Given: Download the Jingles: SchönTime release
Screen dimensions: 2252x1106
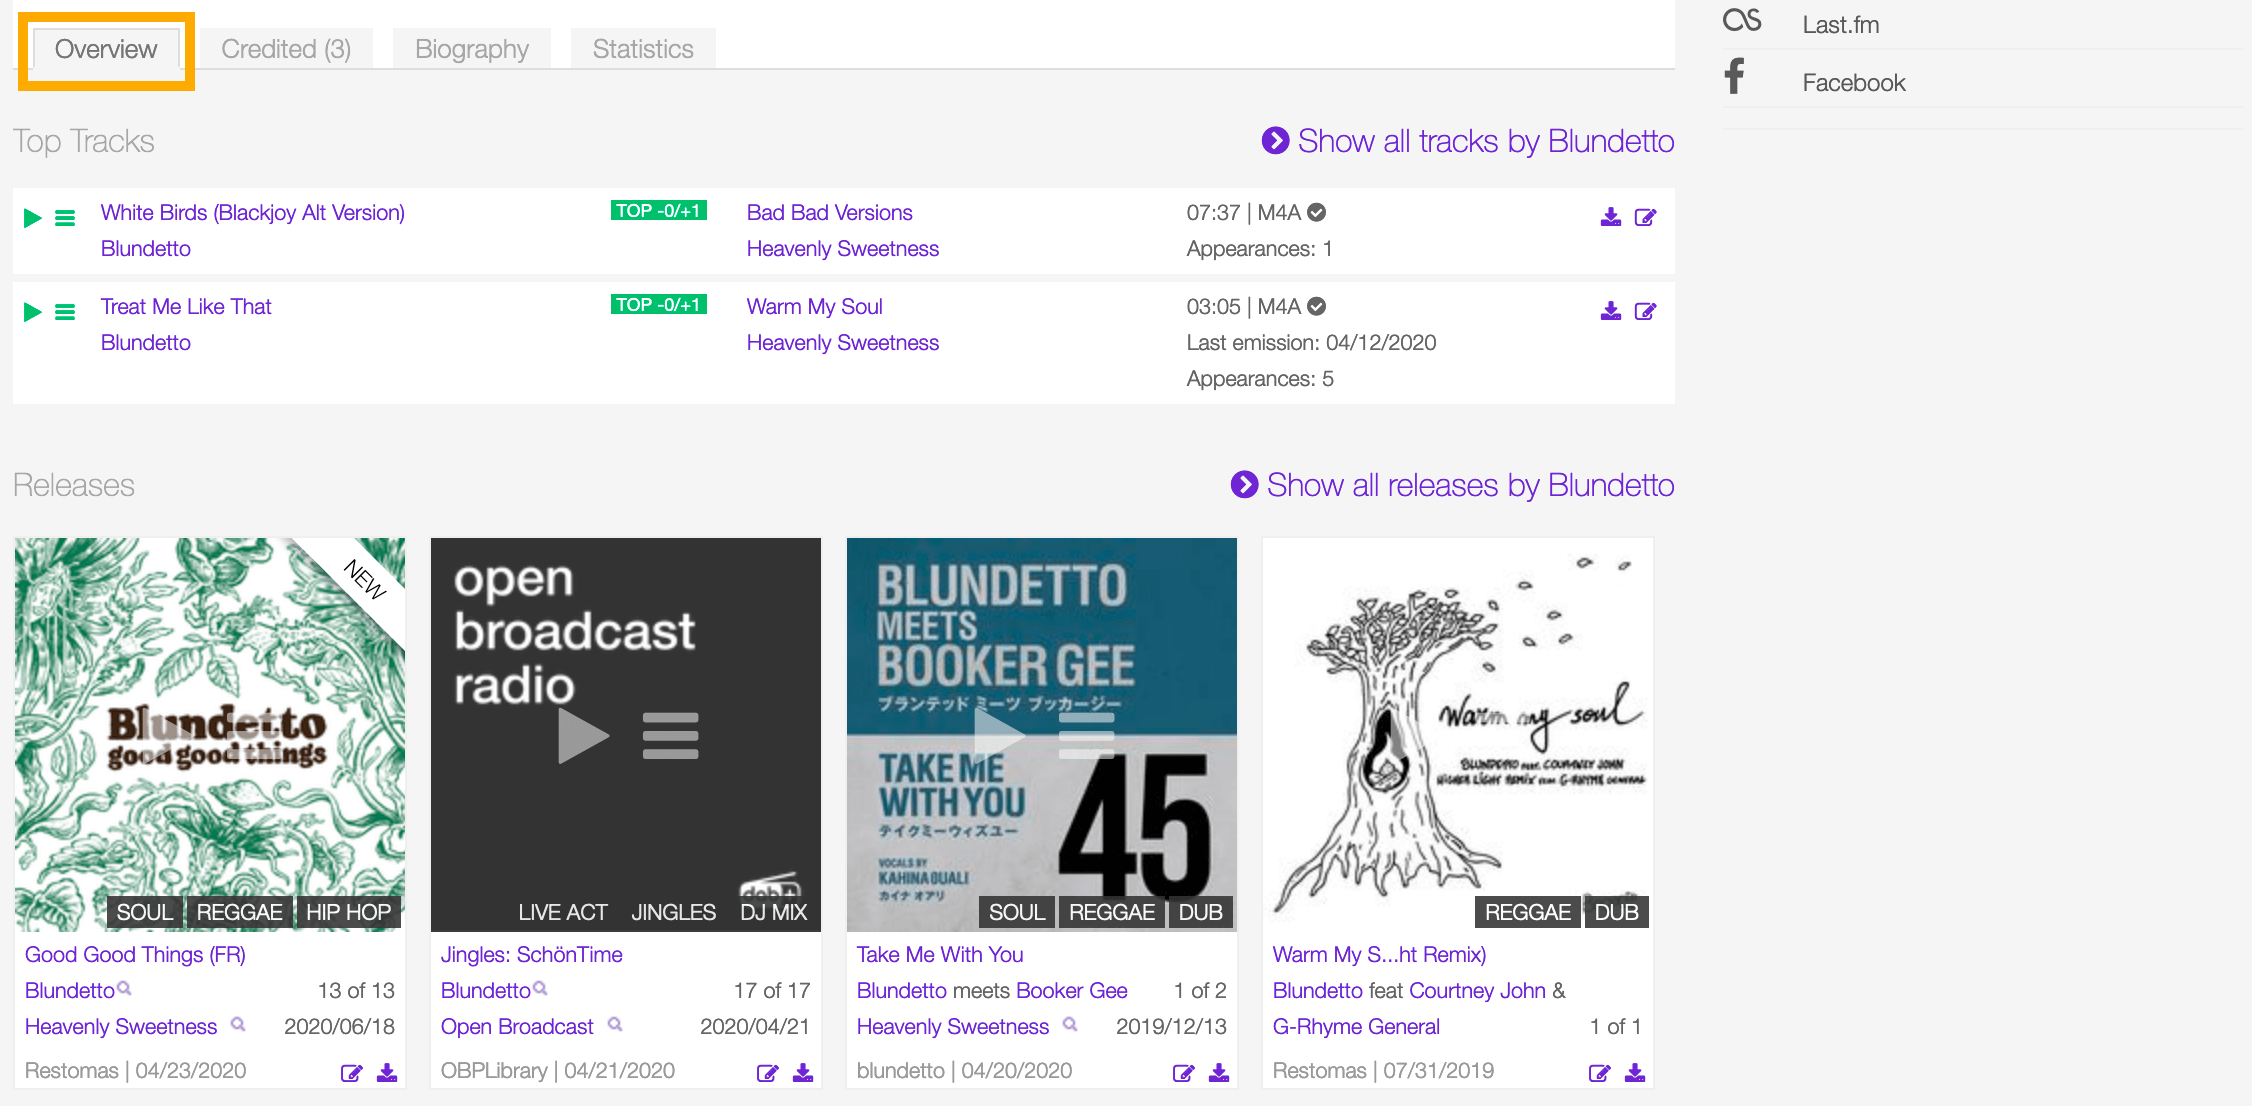Looking at the screenshot, I should 803,1073.
